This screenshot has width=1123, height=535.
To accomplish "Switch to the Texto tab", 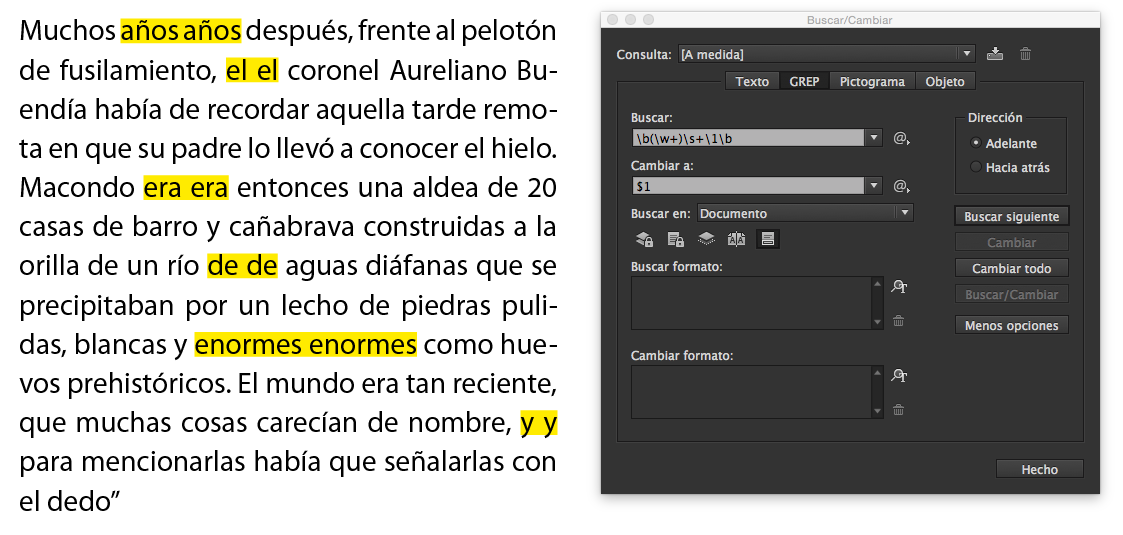I will tap(752, 82).
